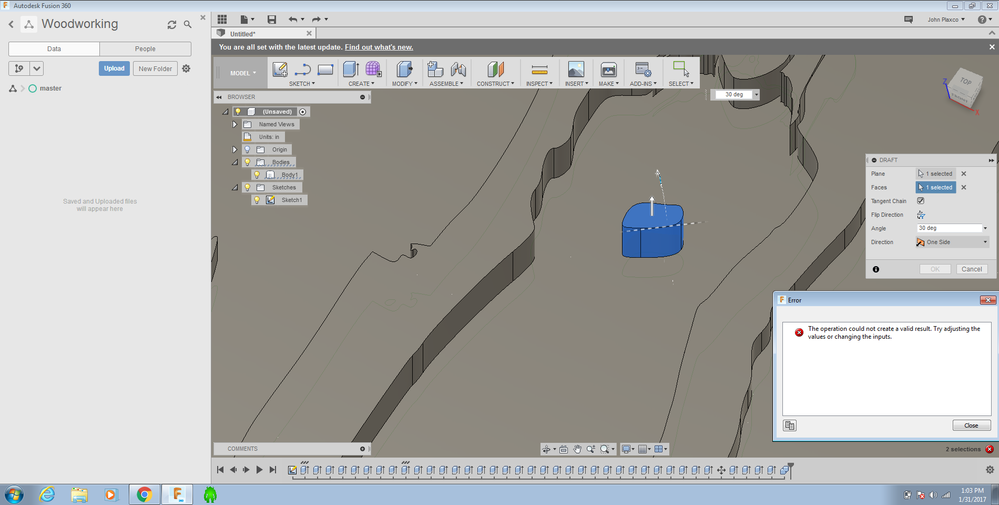Toggle the Tangent Chain checkbox
This screenshot has height=505, width=999.
click(921, 201)
